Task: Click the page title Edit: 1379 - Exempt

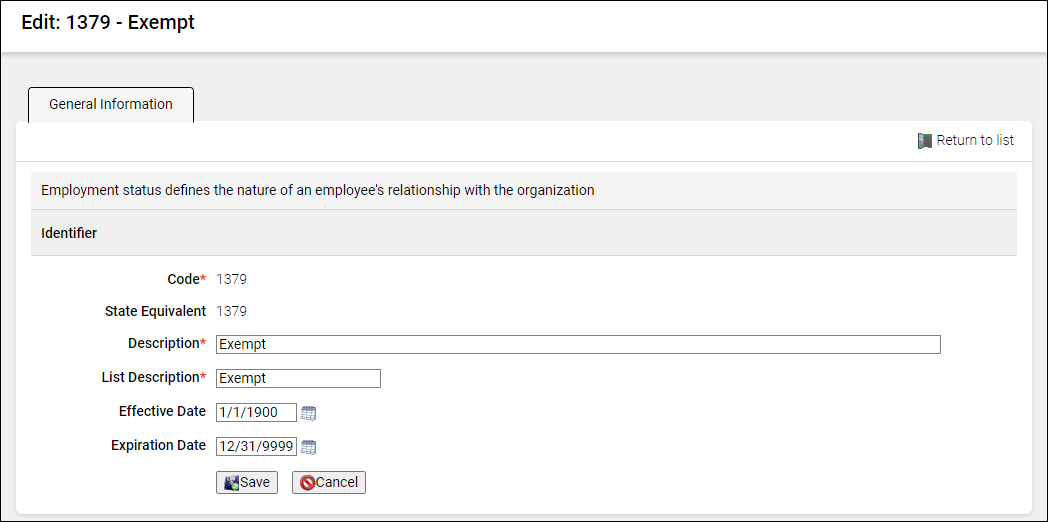Action: pyautogui.click(x=108, y=23)
